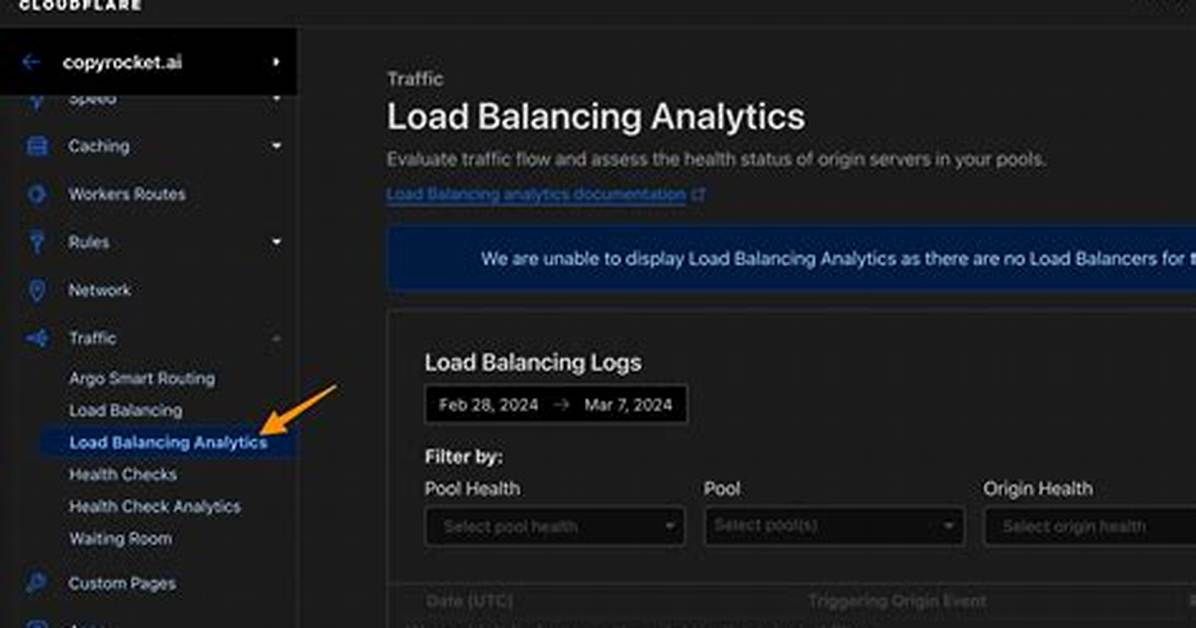The height and width of the screenshot is (628, 1196).
Task: Expand the Speed menu chevron
Action: click(x=276, y=98)
